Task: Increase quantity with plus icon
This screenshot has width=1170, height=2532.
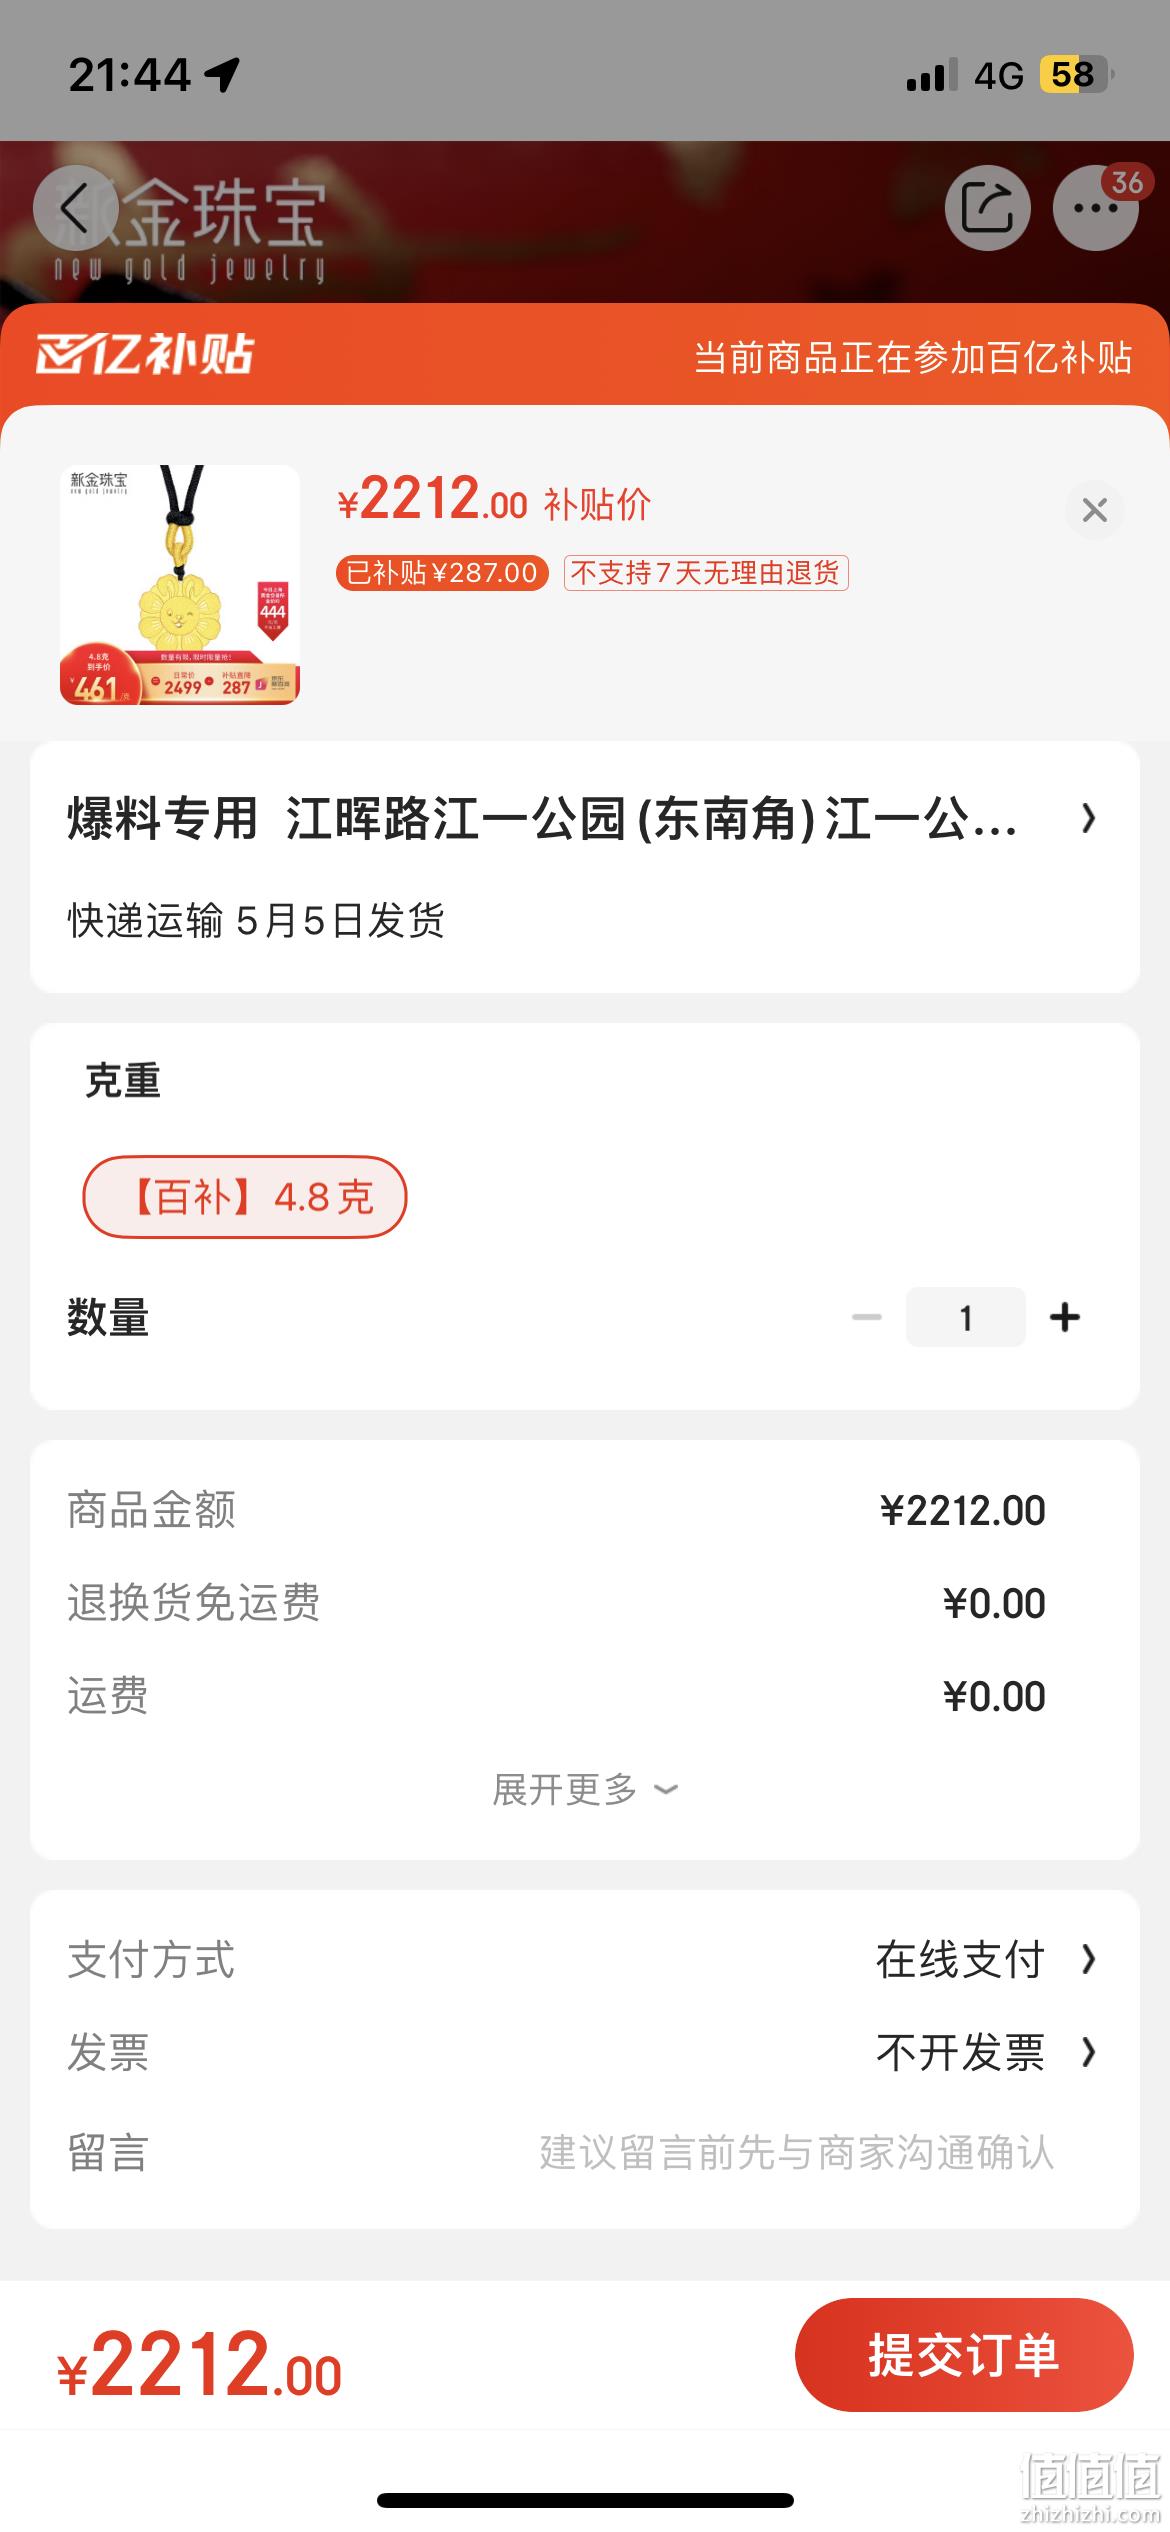Action: pos(1065,1317)
